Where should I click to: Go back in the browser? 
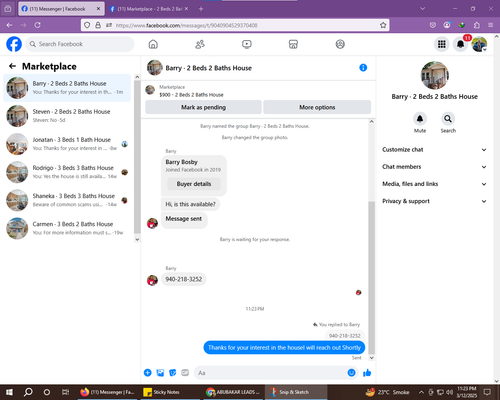(x=9, y=25)
